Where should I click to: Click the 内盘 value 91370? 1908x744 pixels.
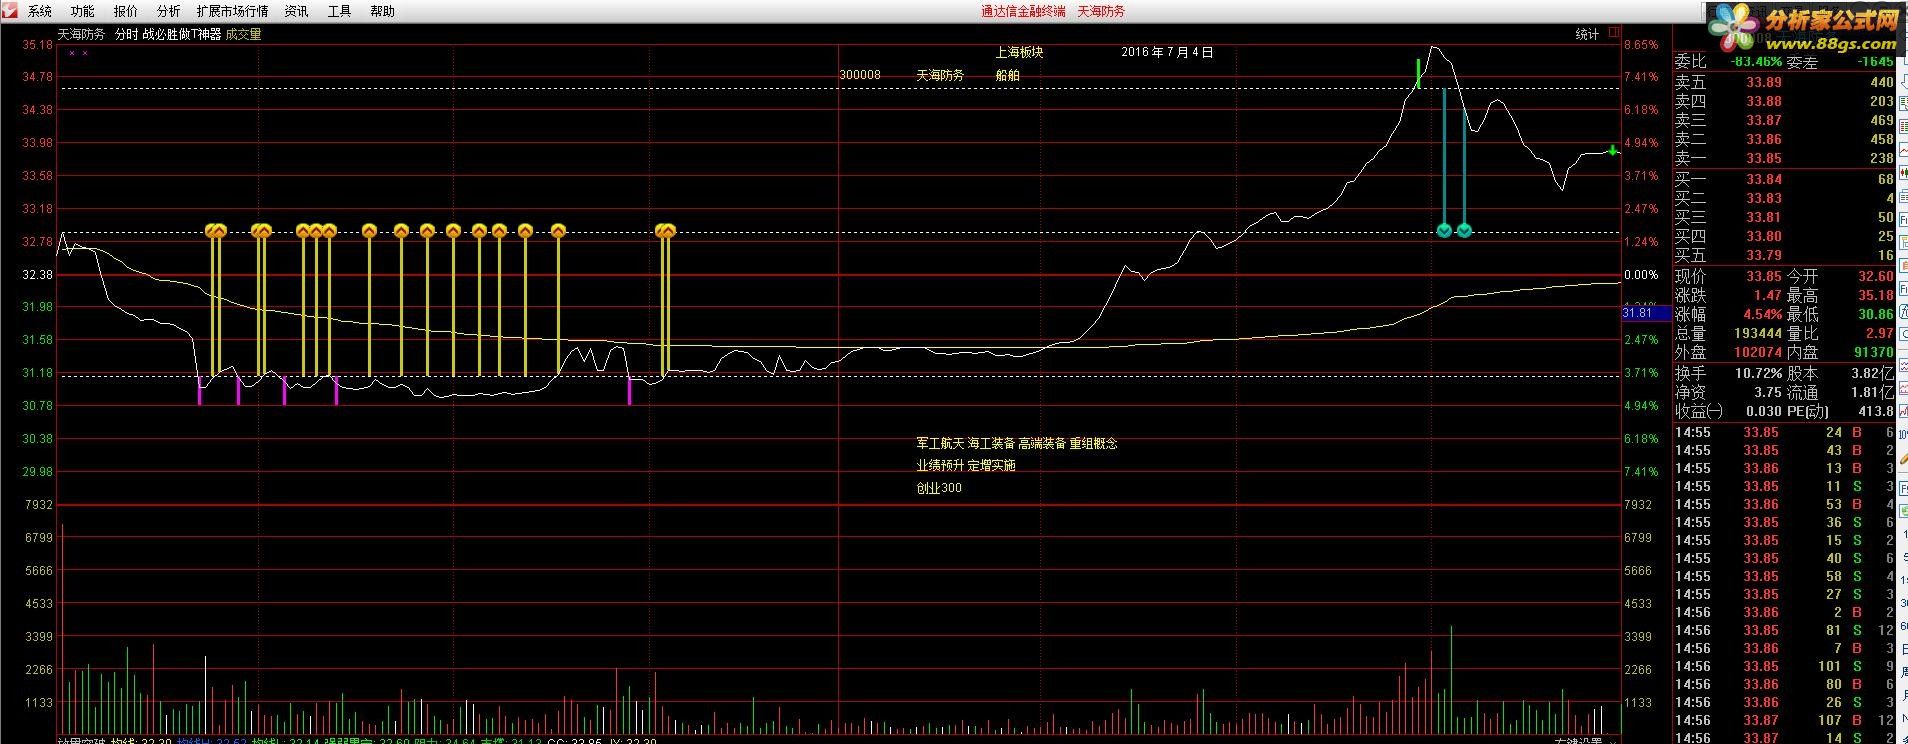pyautogui.click(x=1873, y=352)
